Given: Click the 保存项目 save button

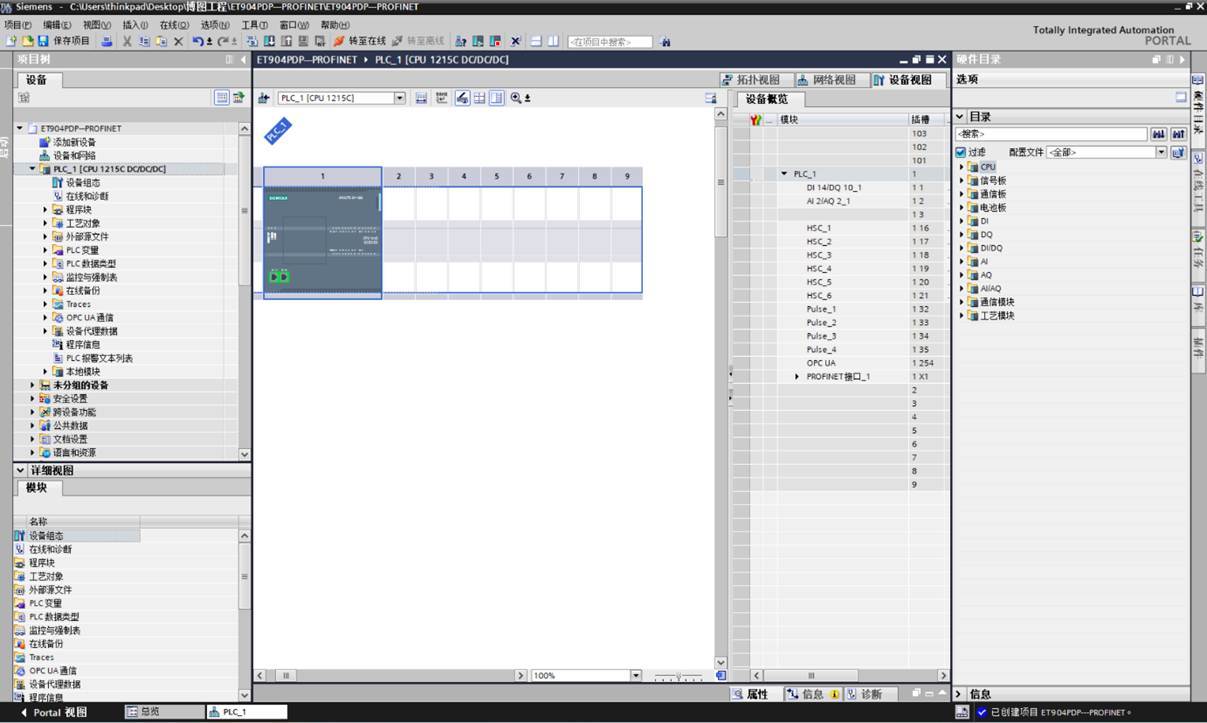Looking at the screenshot, I should point(63,41).
